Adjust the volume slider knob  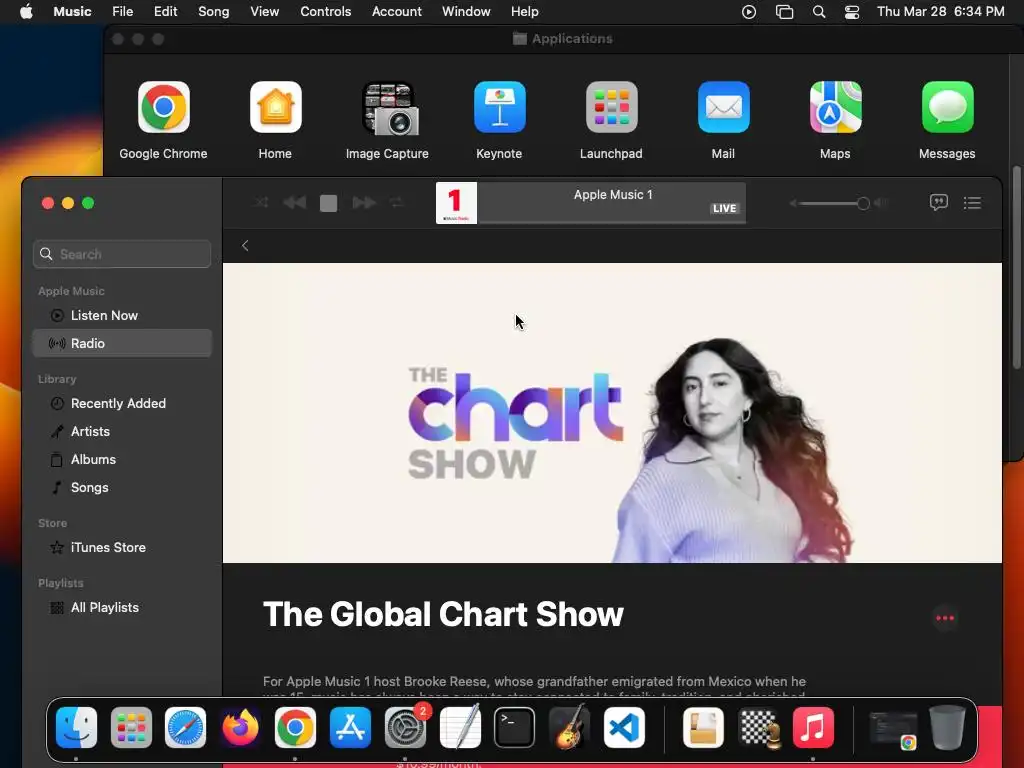click(x=863, y=204)
